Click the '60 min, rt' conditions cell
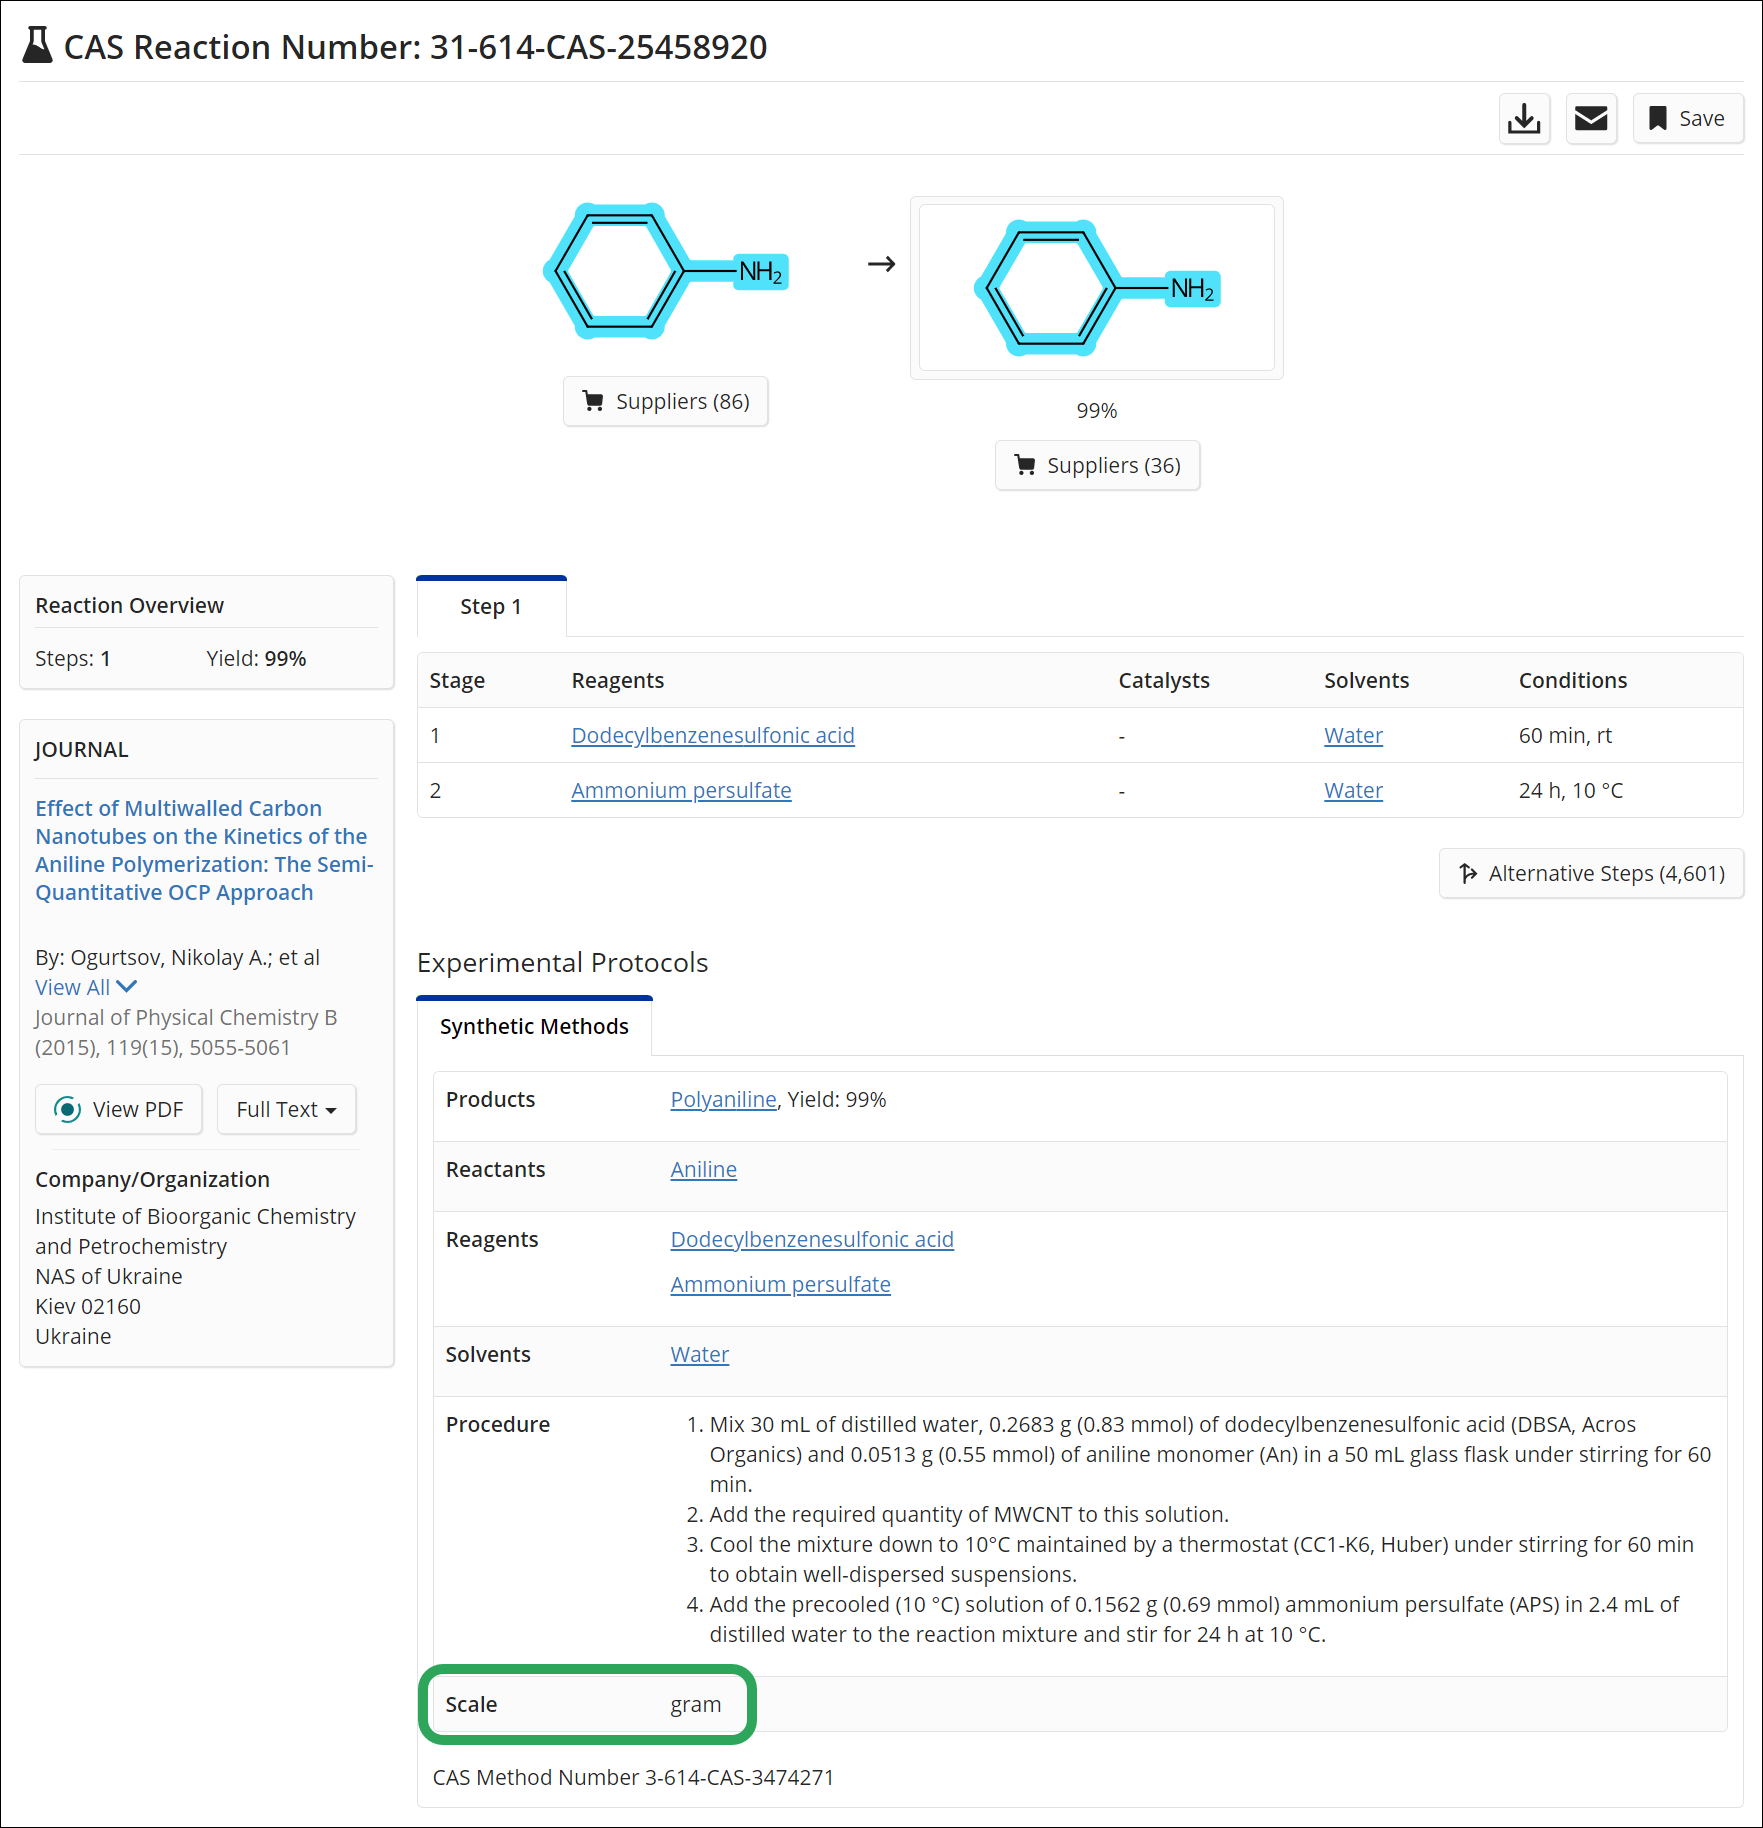Screen dimensions: 1763x1828 1565,735
